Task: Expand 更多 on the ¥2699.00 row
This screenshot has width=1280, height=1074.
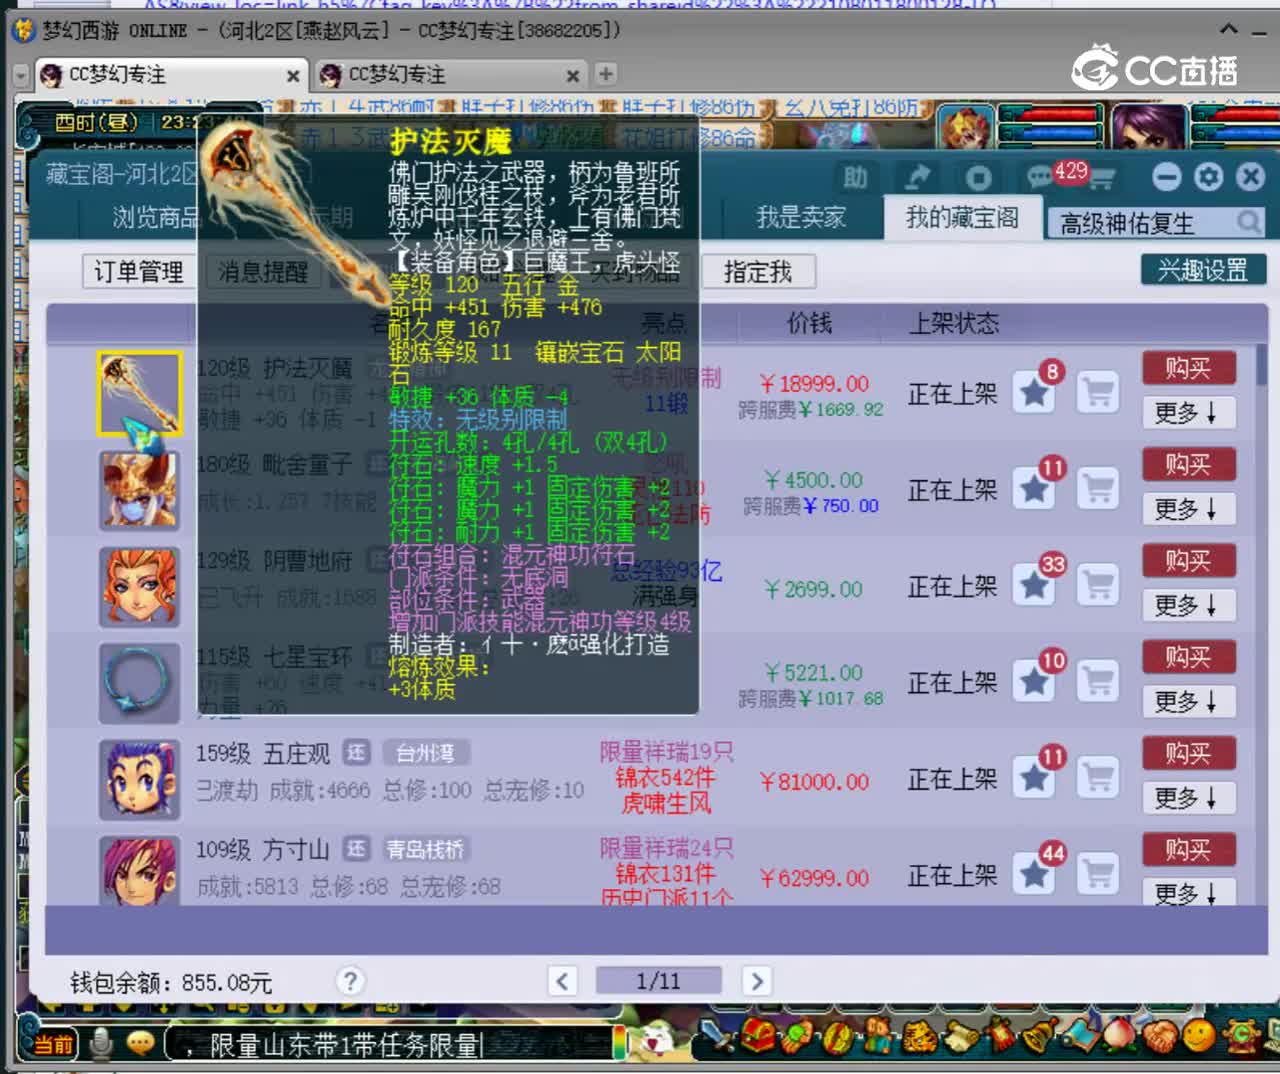Action: (1188, 605)
